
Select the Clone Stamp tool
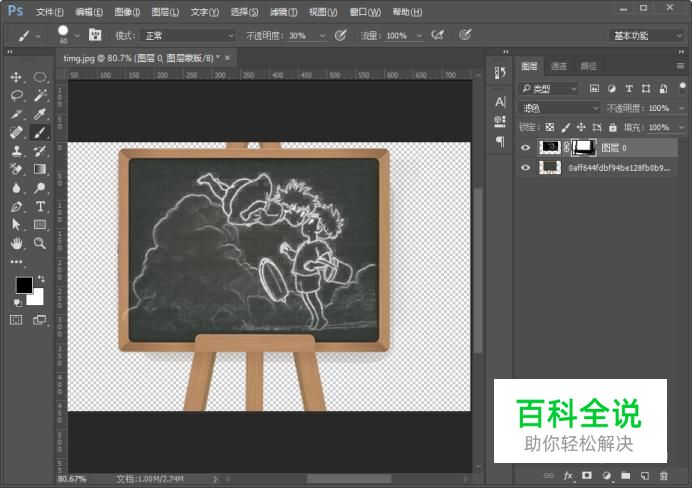(x=16, y=151)
